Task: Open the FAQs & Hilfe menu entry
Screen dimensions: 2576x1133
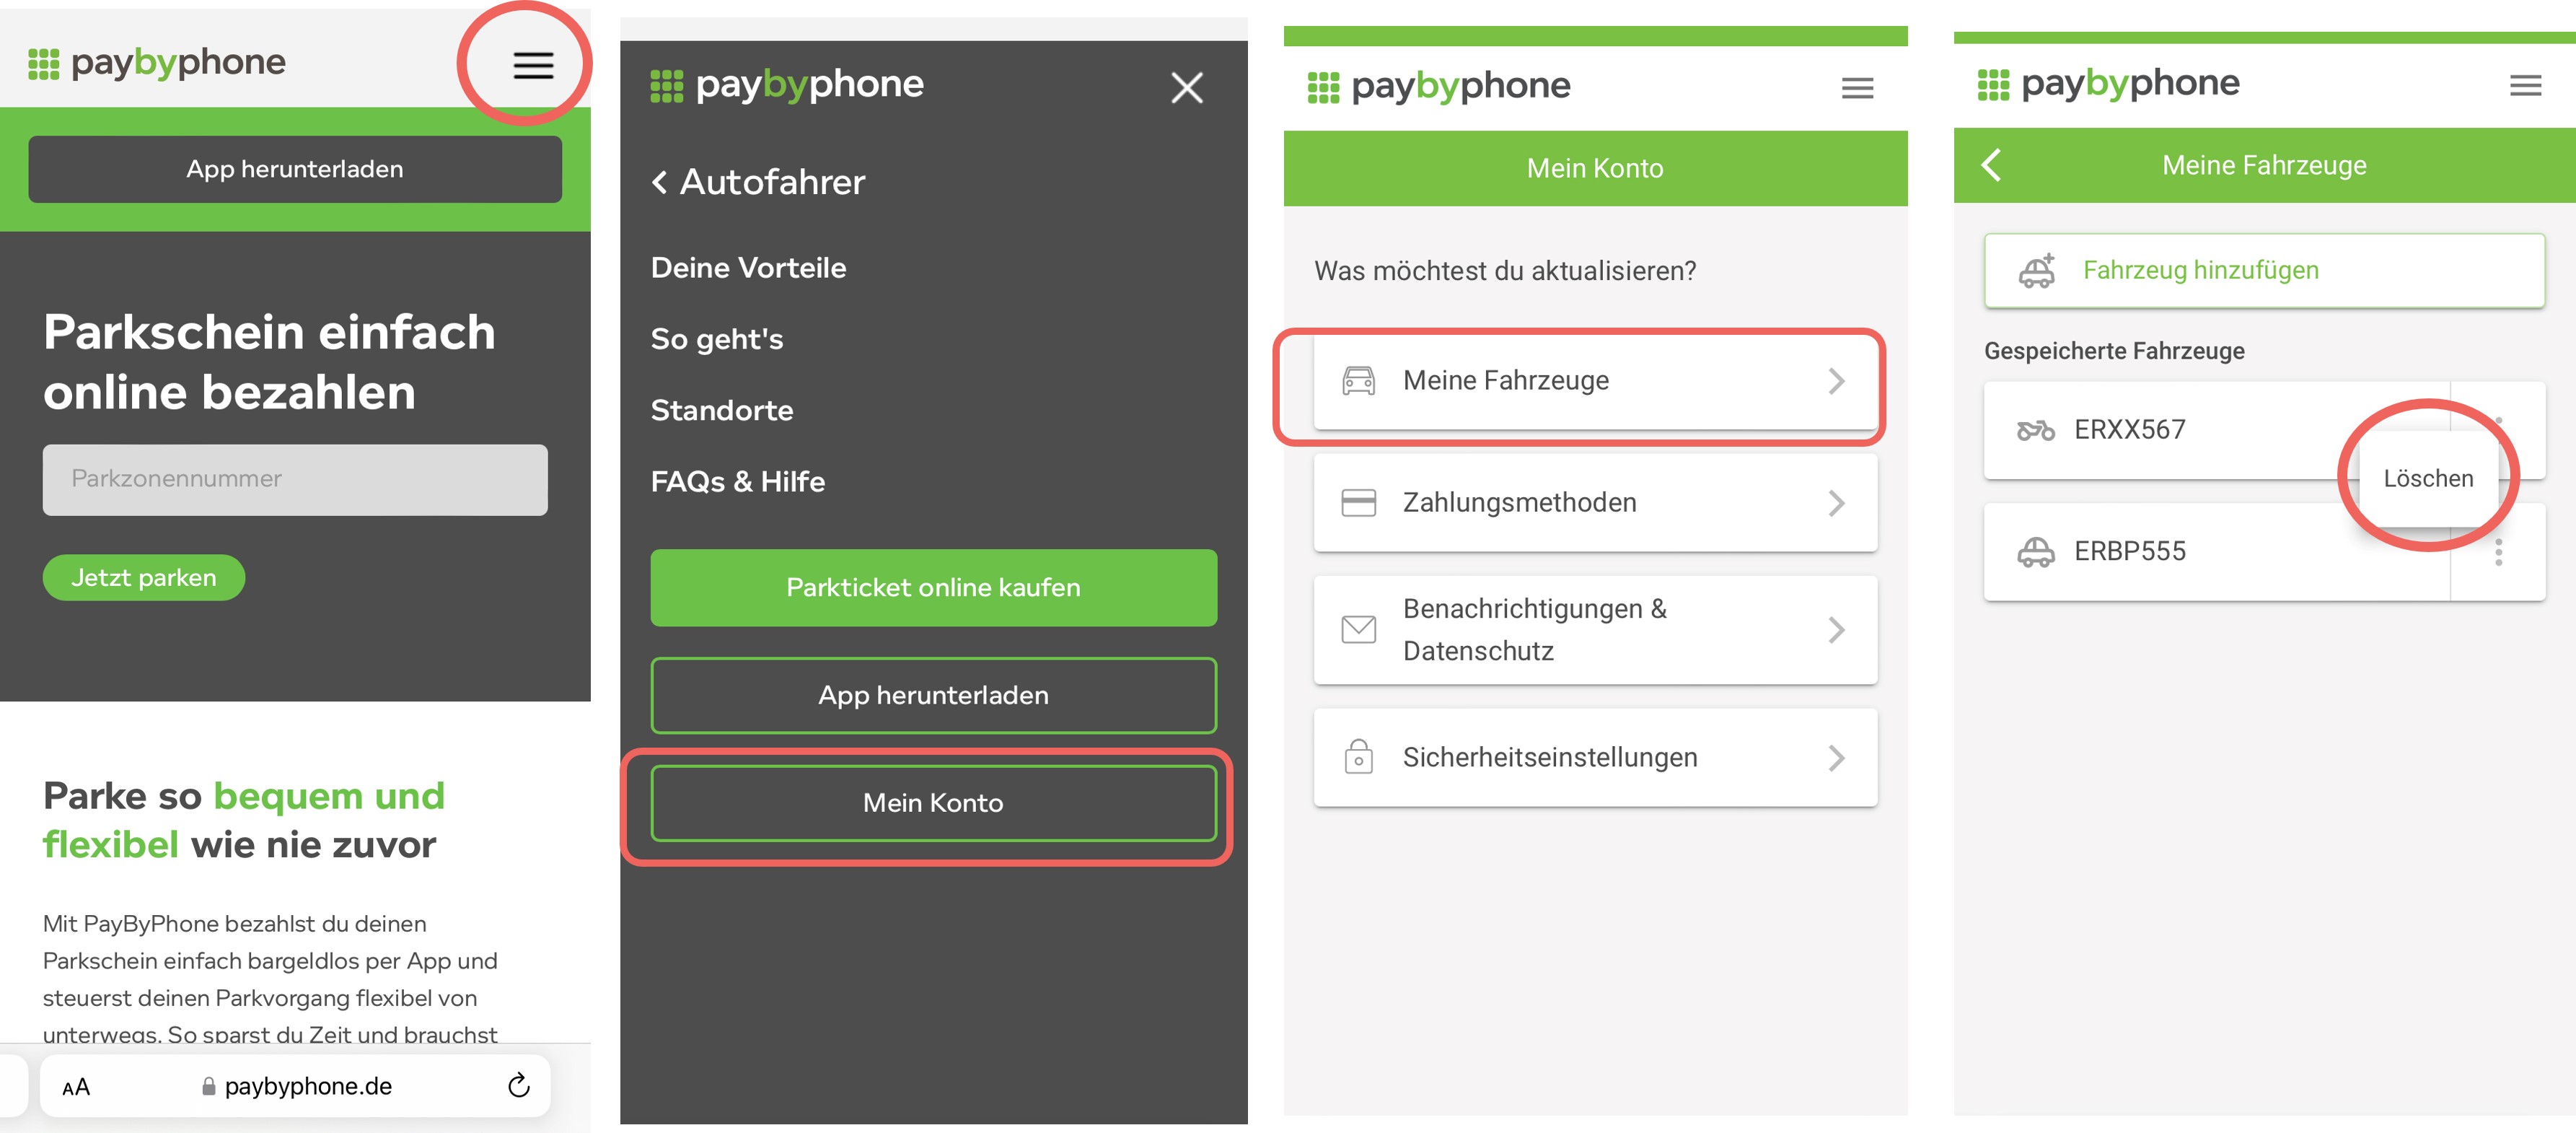Action: 738,482
